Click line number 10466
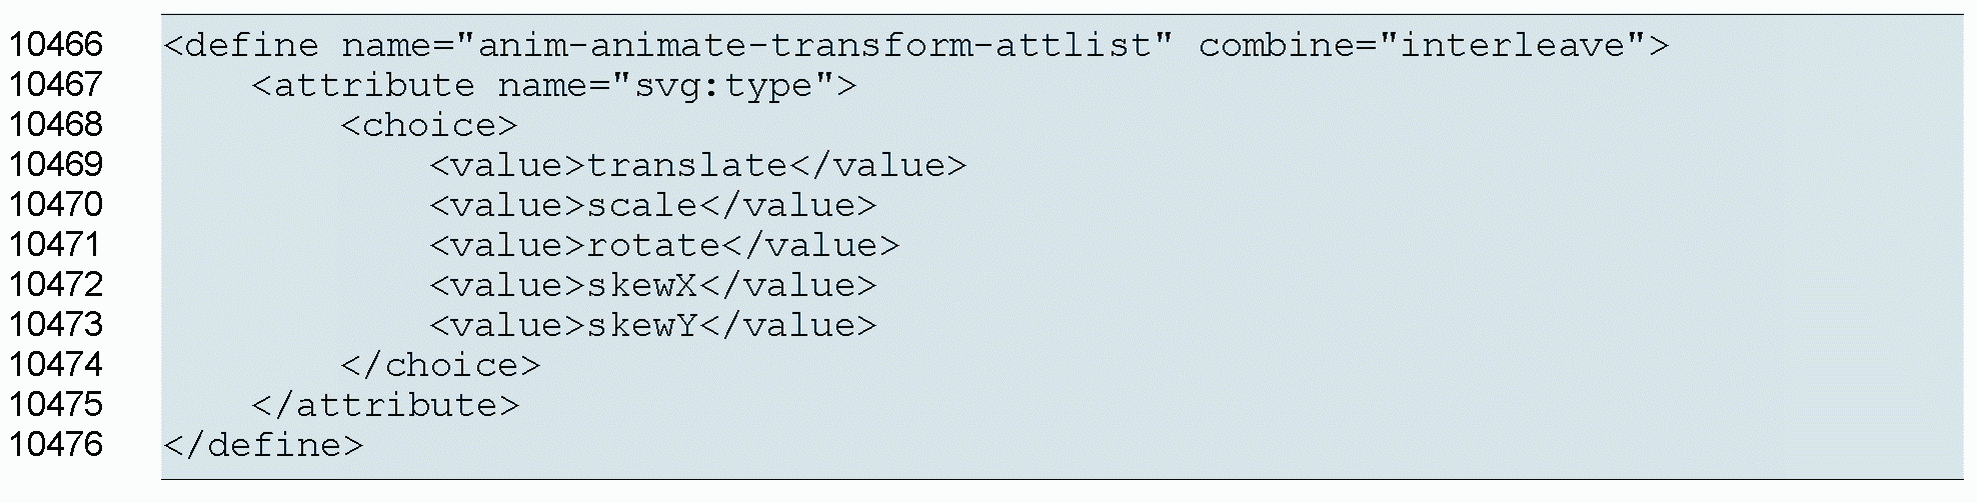The width and height of the screenshot is (1977, 503). [56, 45]
